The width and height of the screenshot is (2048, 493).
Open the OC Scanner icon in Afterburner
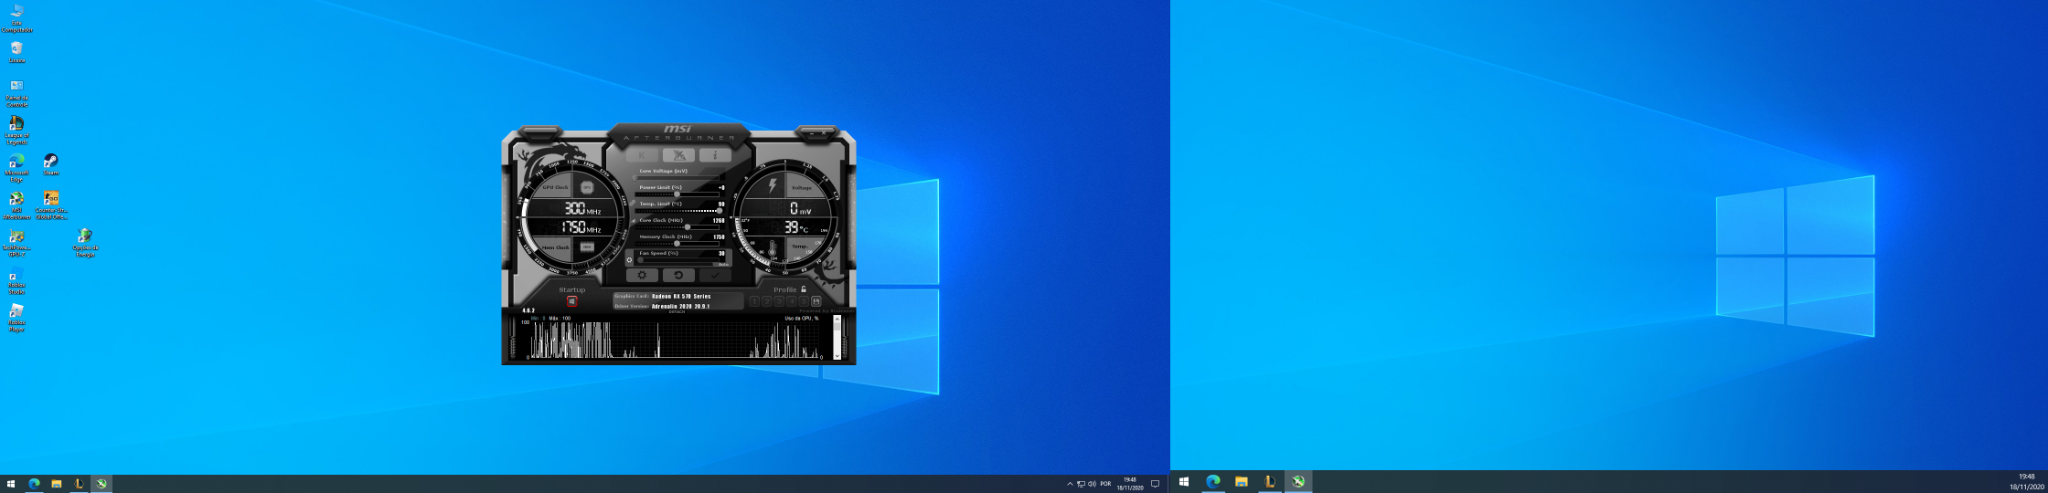coord(679,155)
